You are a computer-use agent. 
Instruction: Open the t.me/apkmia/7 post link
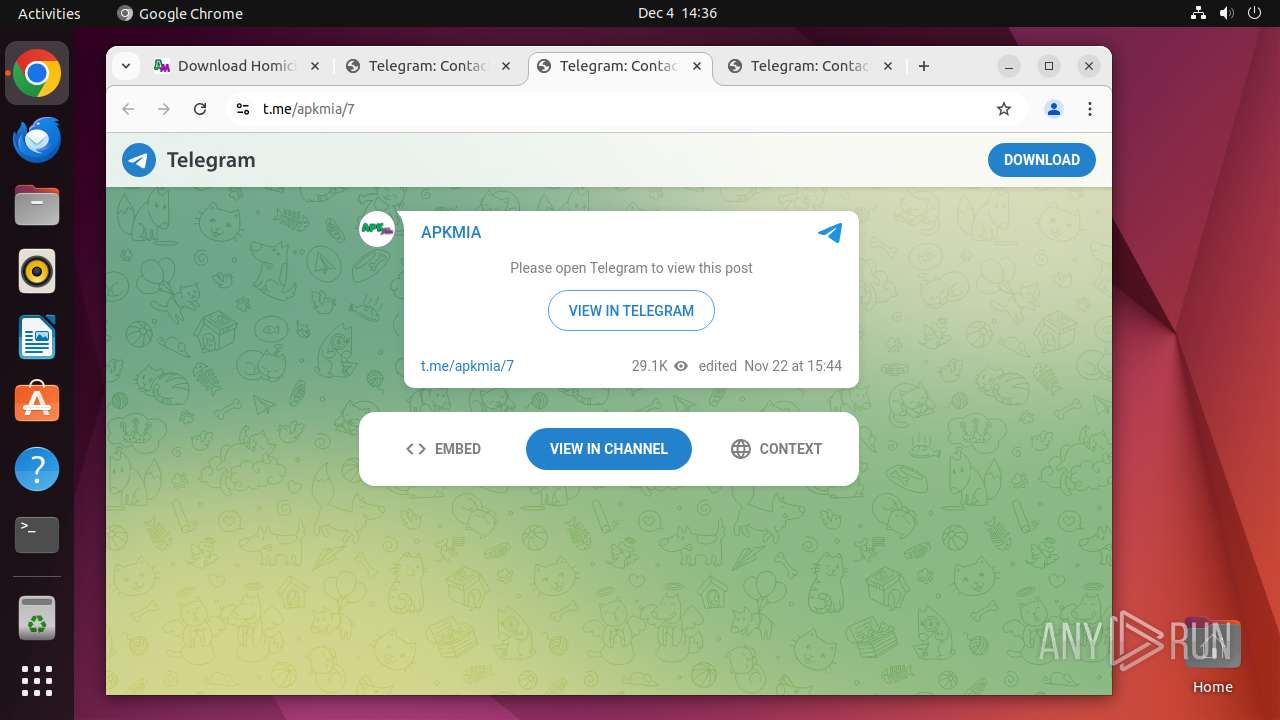pos(467,366)
